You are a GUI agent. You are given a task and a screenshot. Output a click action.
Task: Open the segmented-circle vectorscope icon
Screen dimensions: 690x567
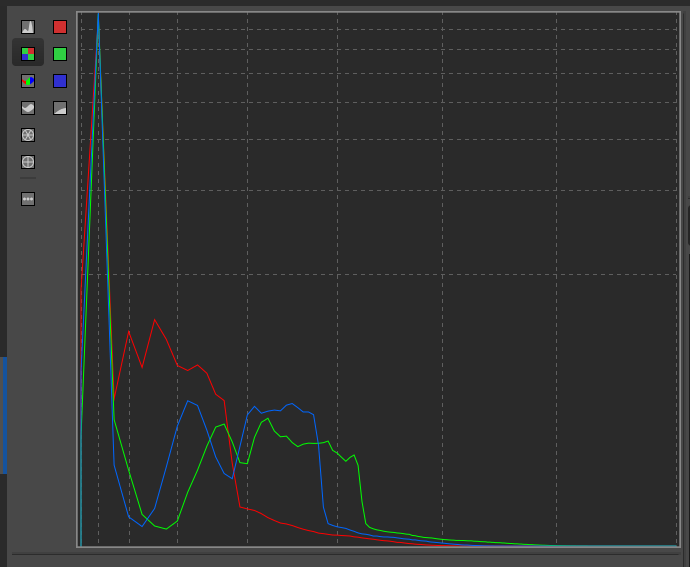pos(28,135)
